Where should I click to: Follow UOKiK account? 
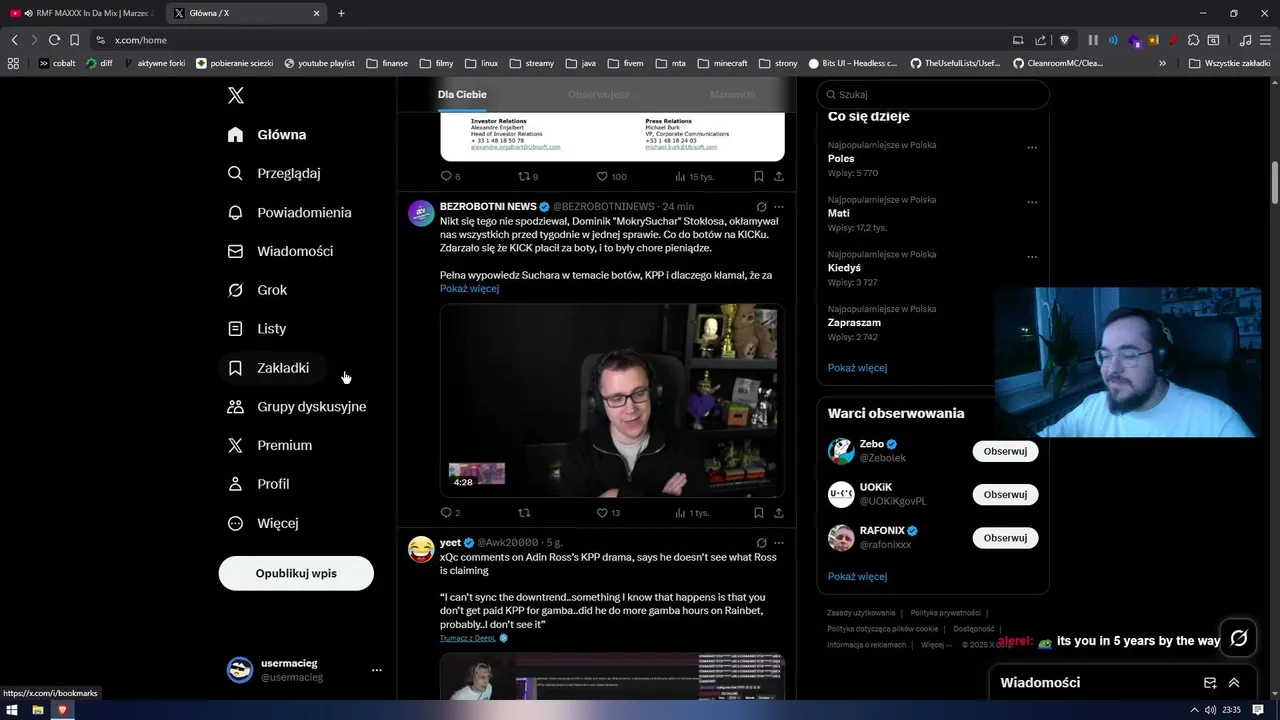1005,495
